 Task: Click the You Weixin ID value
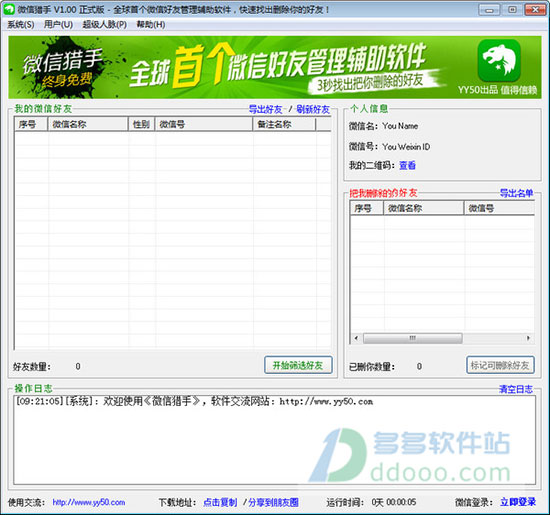click(406, 147)
